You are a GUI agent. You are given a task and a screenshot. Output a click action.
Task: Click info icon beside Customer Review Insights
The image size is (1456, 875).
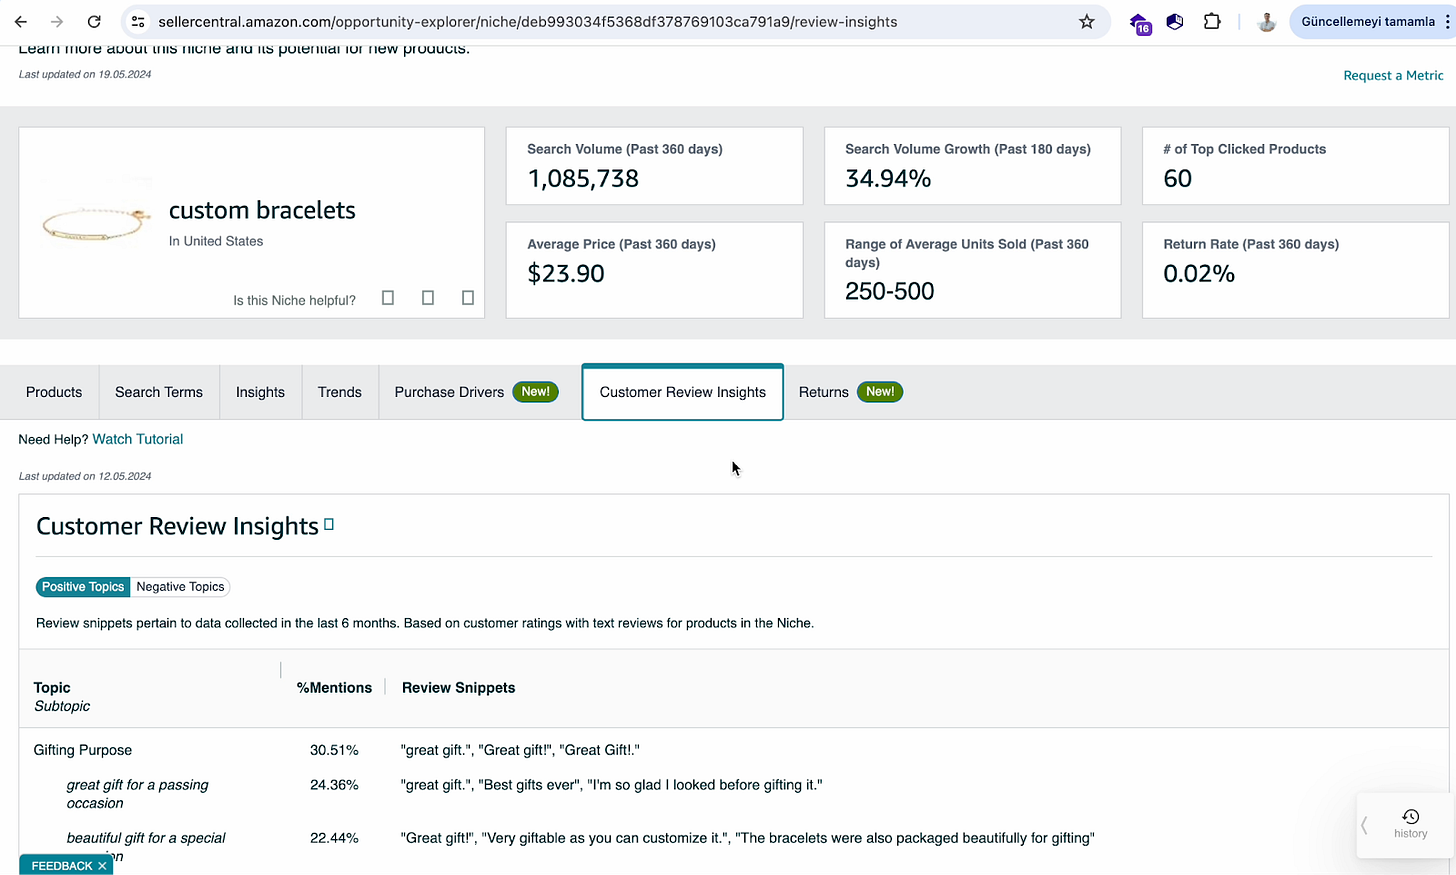[x=329, y=524]
